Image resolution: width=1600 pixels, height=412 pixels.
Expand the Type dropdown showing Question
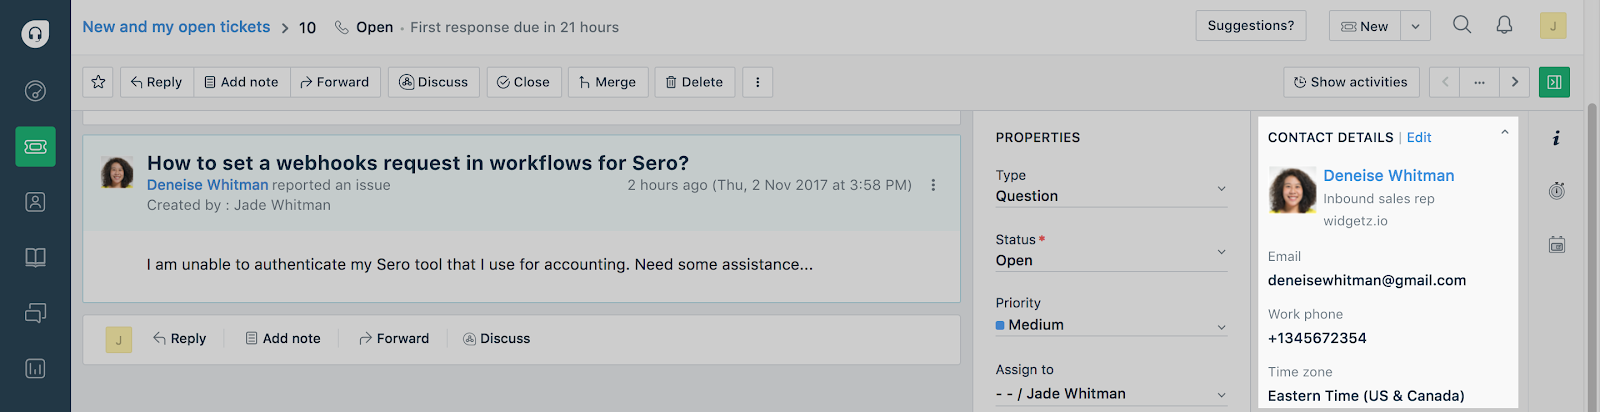[x=1221, y=189]
